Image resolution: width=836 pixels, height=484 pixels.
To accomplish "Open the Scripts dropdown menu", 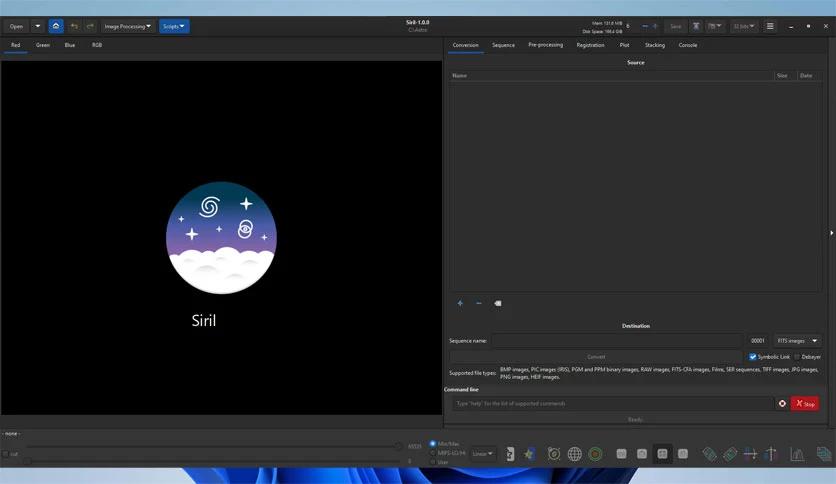I will (x=174, y=26).
